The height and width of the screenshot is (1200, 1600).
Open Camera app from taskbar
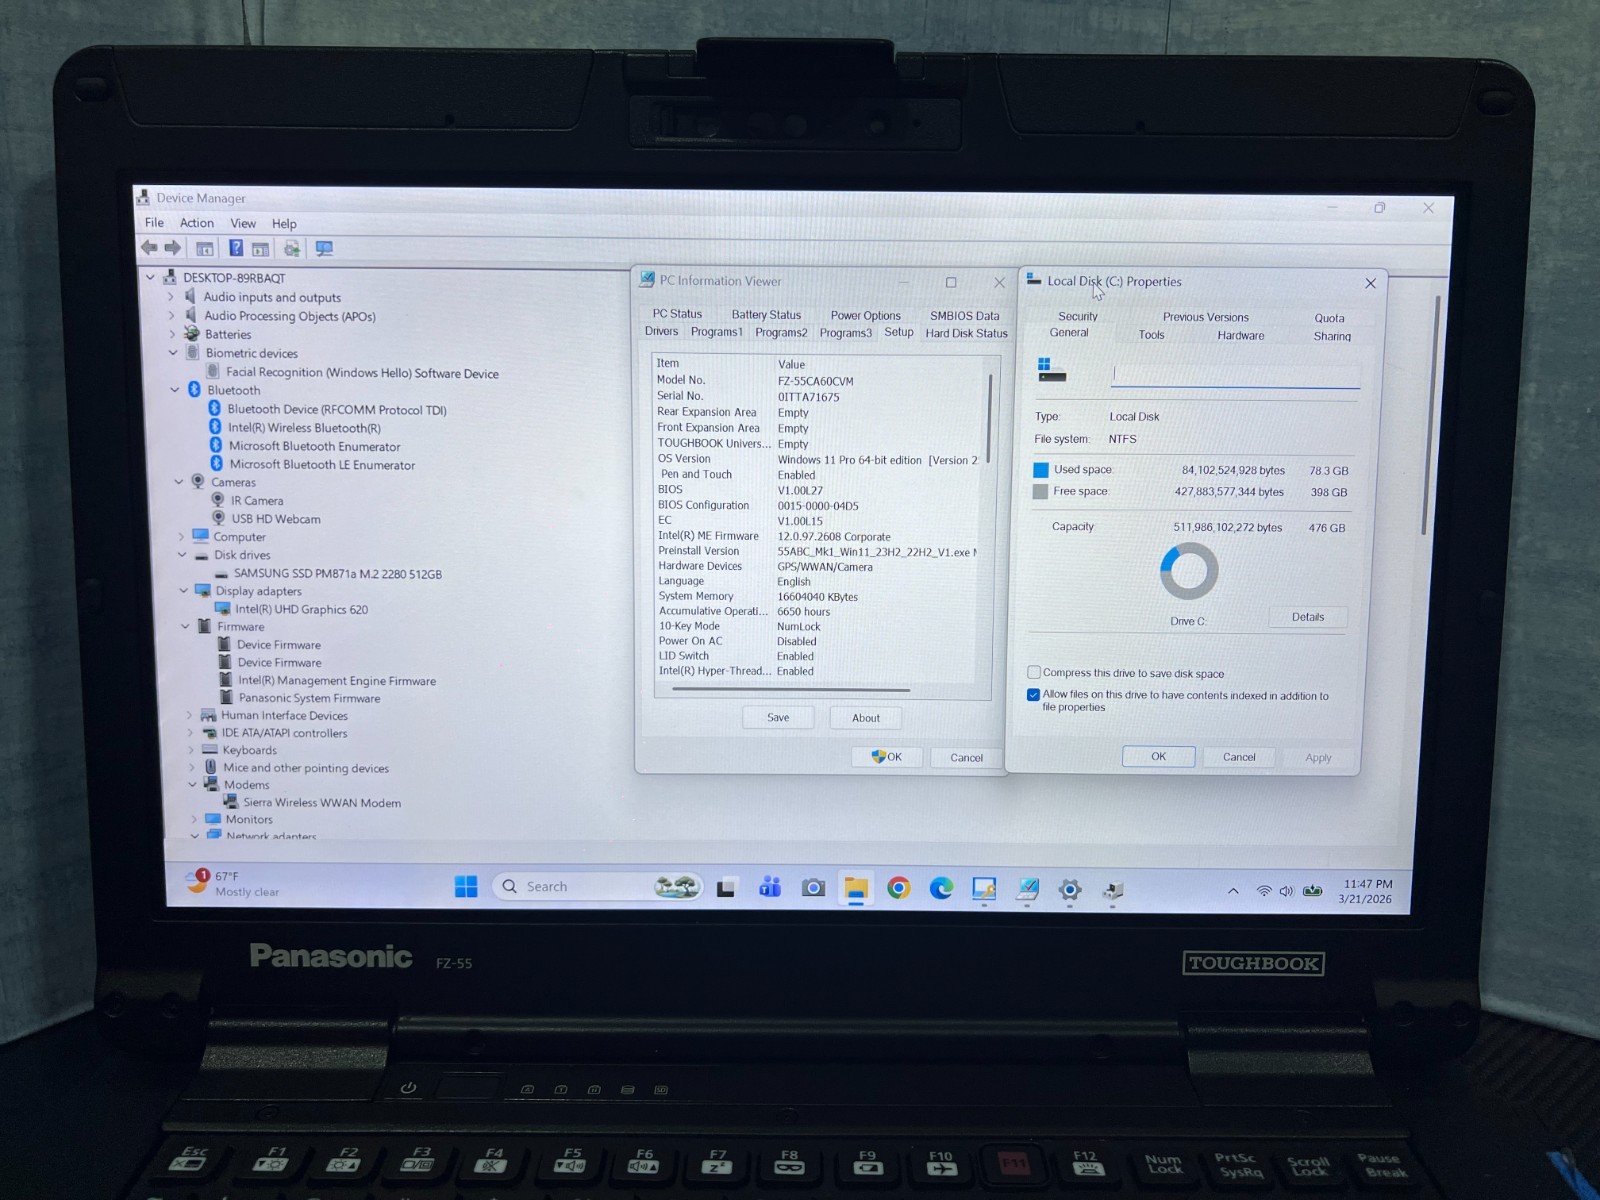[813, 888]
